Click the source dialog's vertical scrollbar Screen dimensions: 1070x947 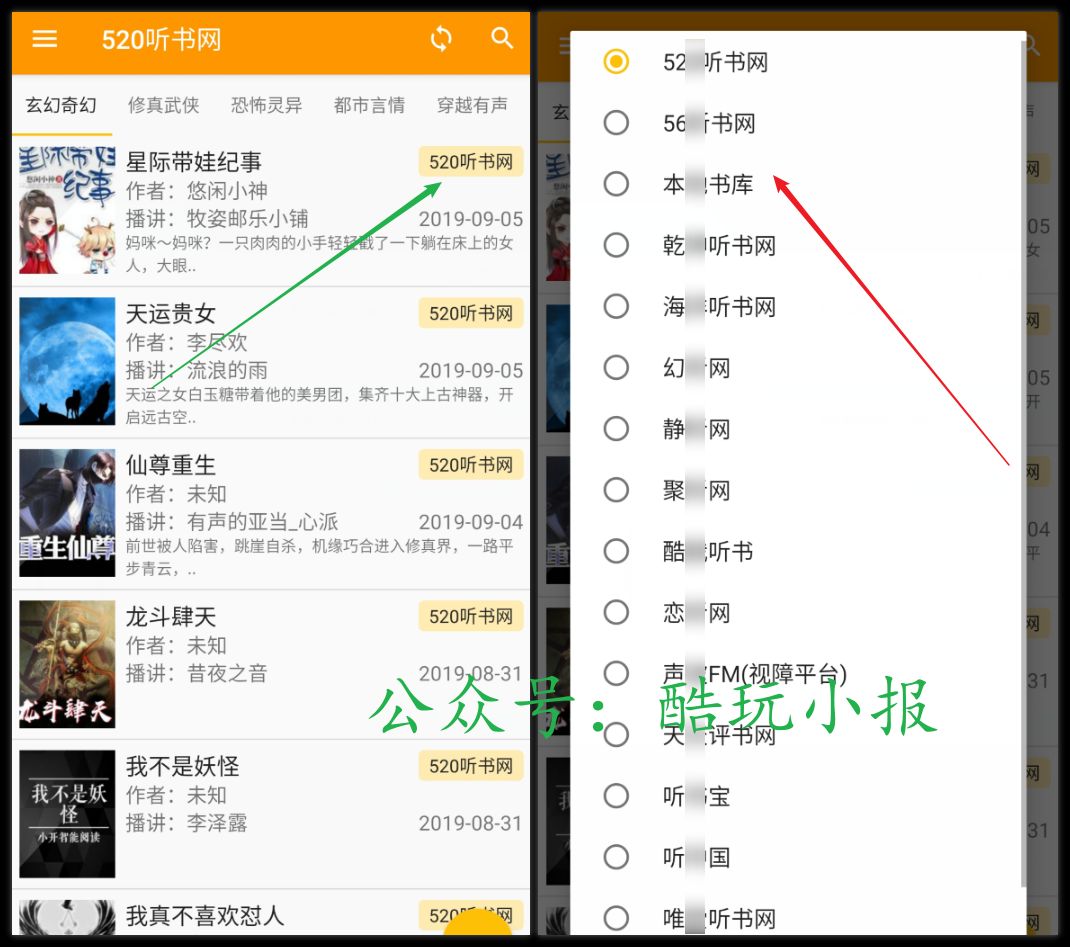coord(1023,464)
